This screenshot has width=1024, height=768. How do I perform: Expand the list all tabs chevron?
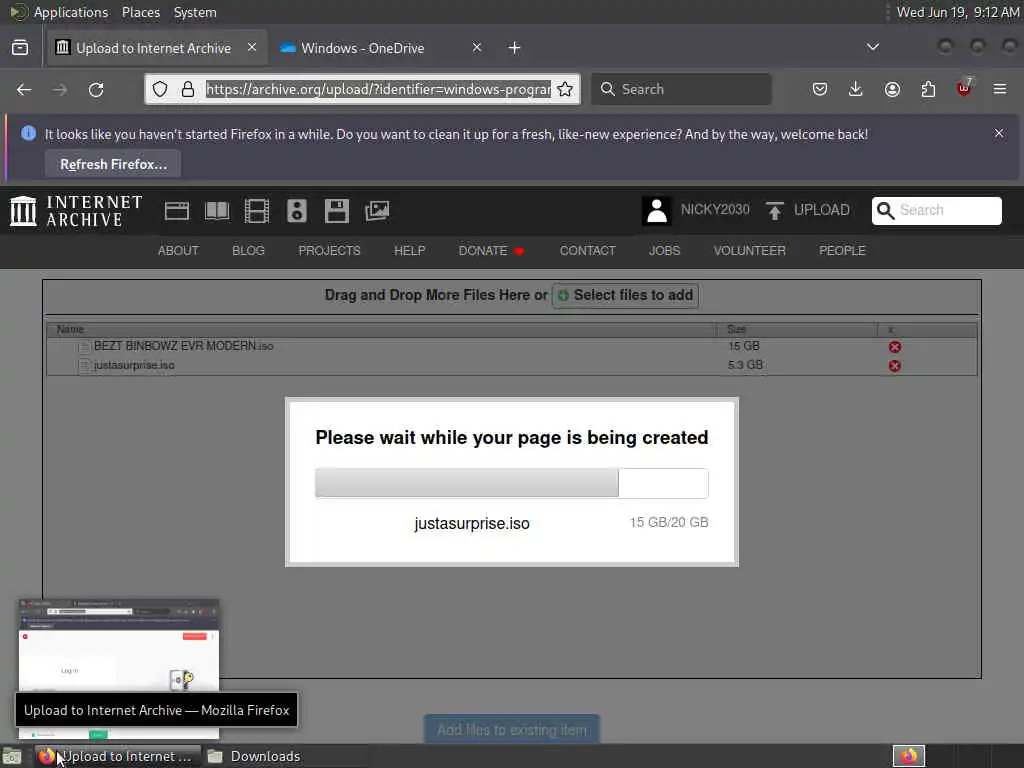coord(872,47)
